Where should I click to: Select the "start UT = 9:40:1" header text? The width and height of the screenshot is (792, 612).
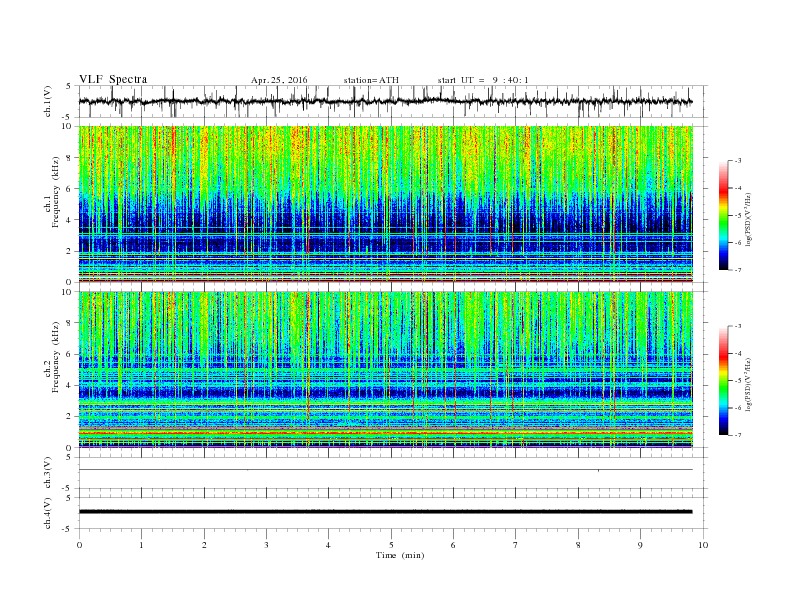point(483,80)
